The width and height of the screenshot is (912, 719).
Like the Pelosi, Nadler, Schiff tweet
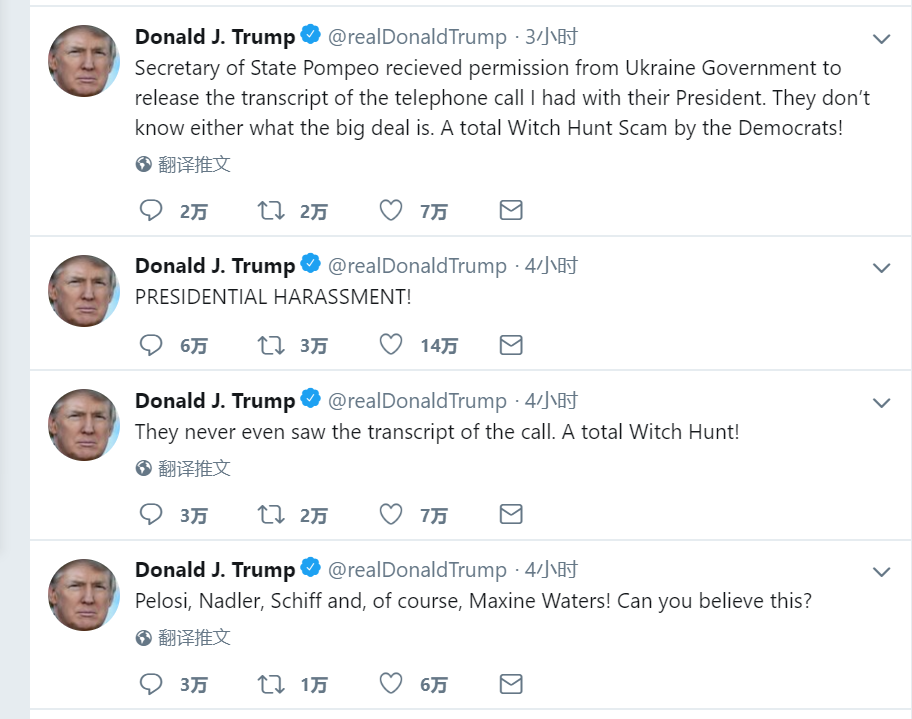pos(391,684)
